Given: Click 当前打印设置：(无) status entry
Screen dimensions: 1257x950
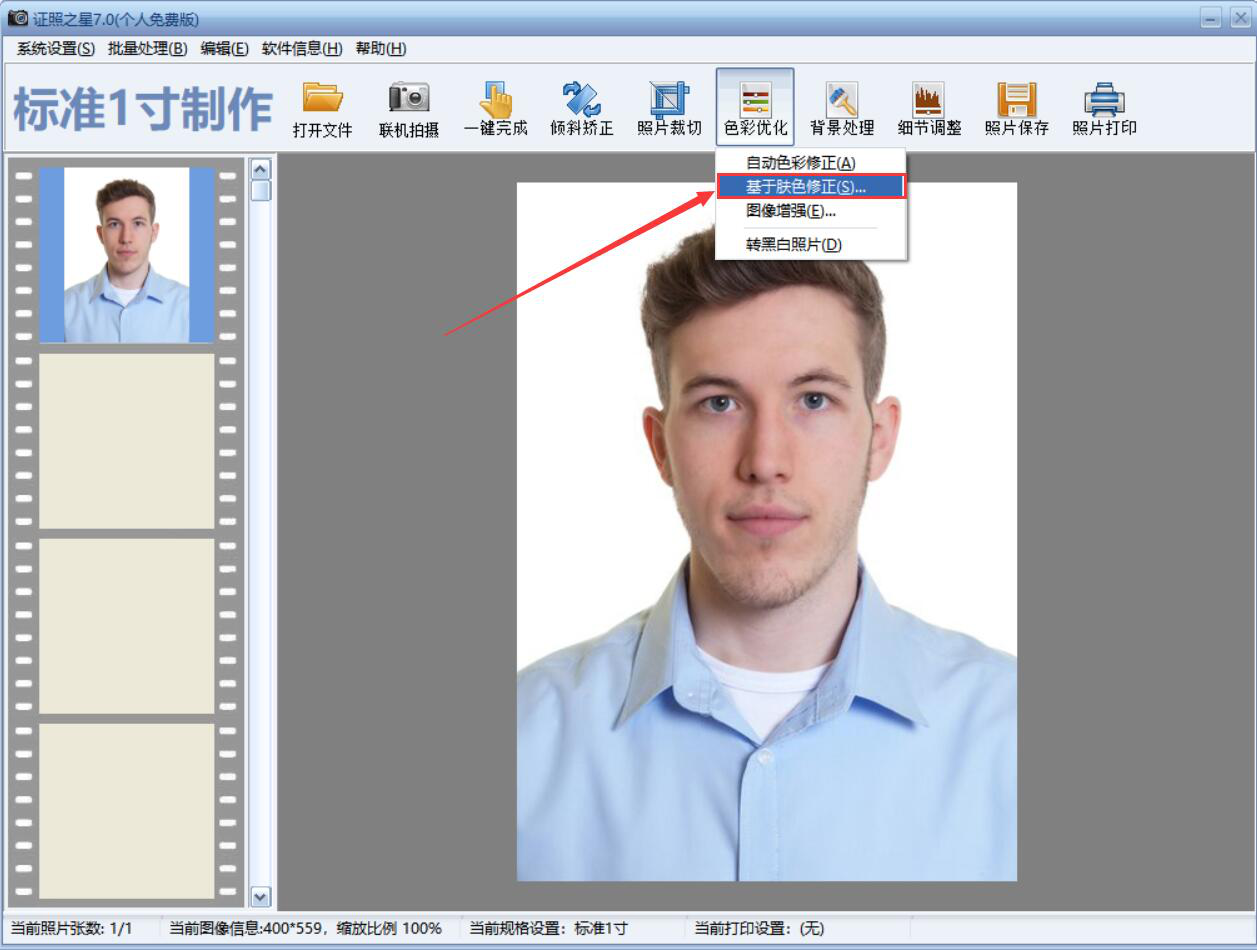Looking at the screenshot, I should tap(759, 928).
